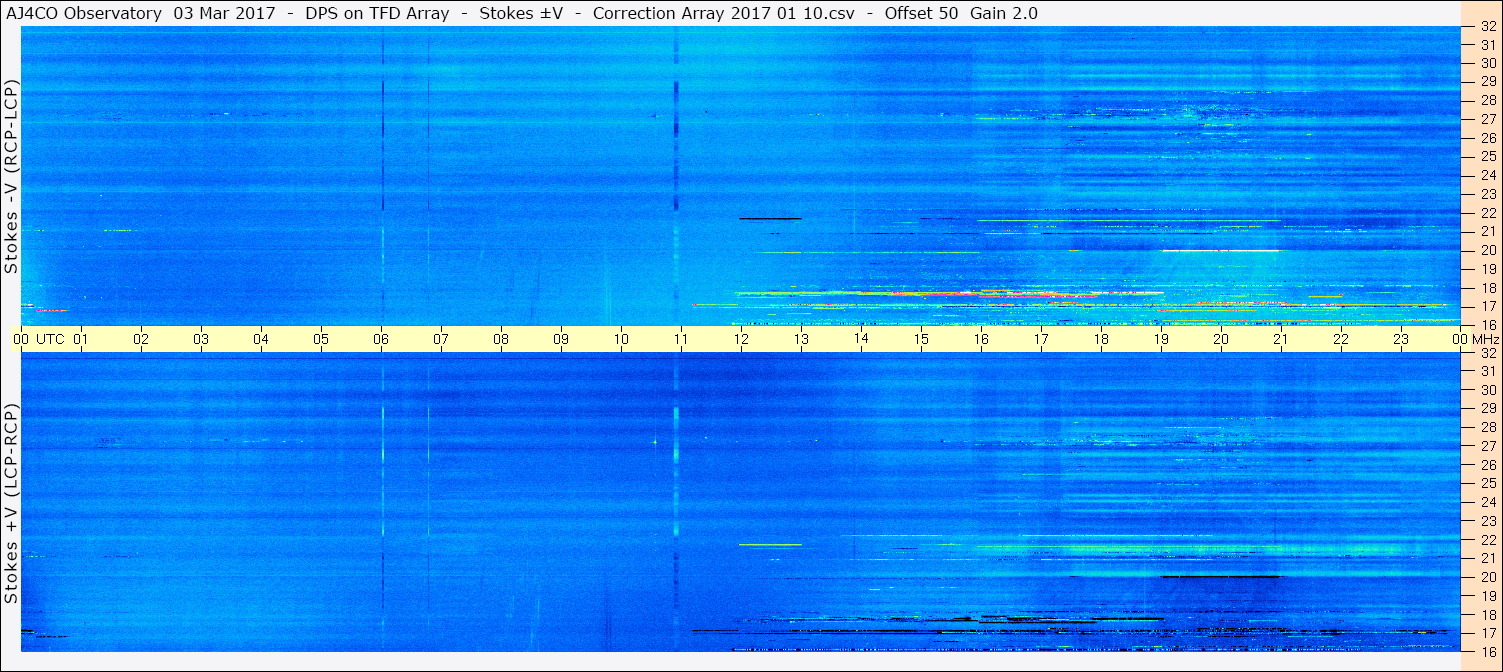Click the Stokes -V (RCP-LCP) axis label
The image size is (1503, 672).
[x=11, y=177]
